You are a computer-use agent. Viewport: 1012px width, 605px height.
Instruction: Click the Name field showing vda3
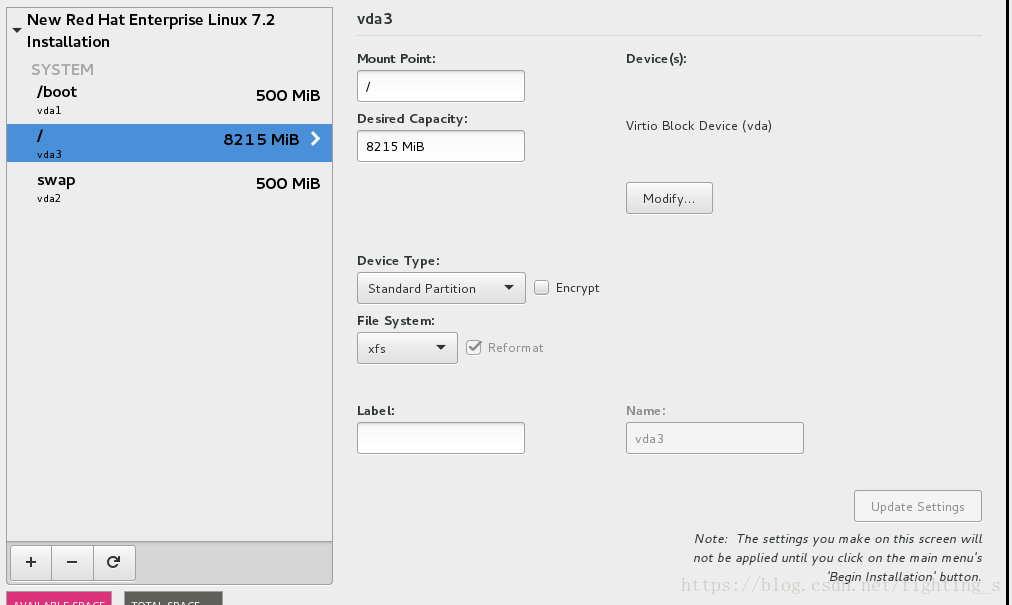click(714, 438)
